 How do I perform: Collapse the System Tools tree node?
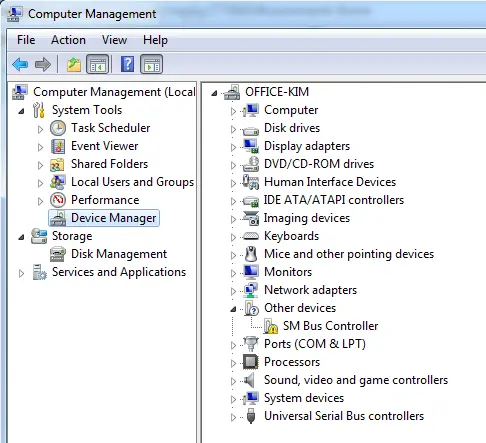[x=21, y=111]
